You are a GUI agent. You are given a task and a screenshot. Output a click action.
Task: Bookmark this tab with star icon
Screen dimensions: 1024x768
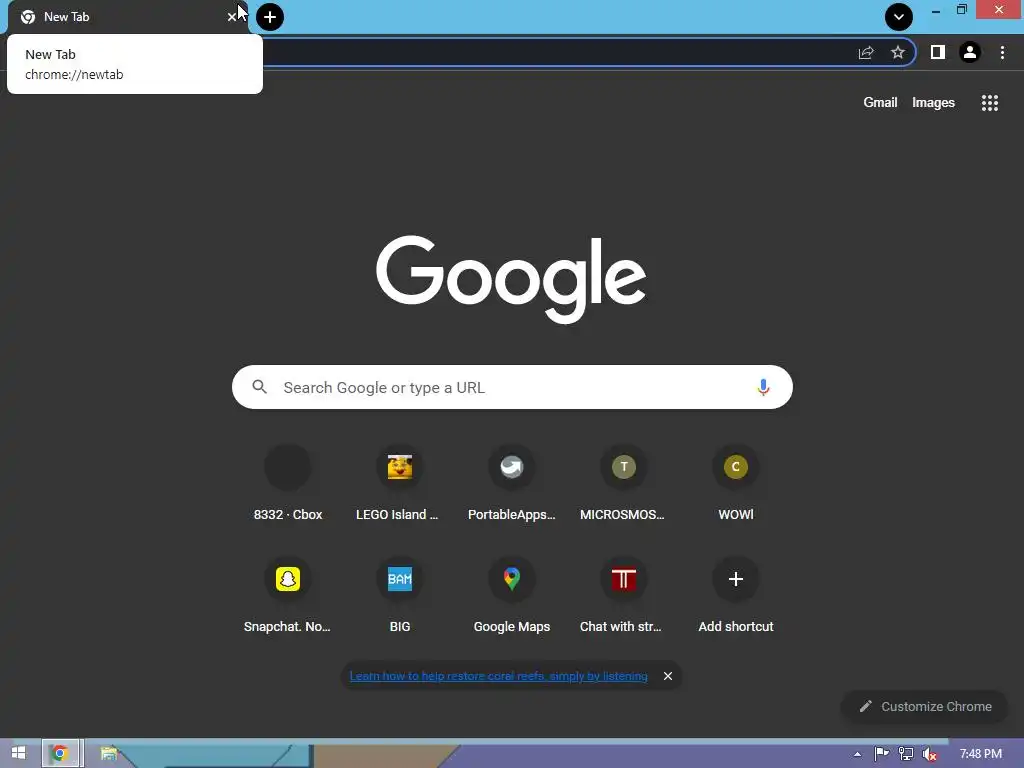(898, 53)
